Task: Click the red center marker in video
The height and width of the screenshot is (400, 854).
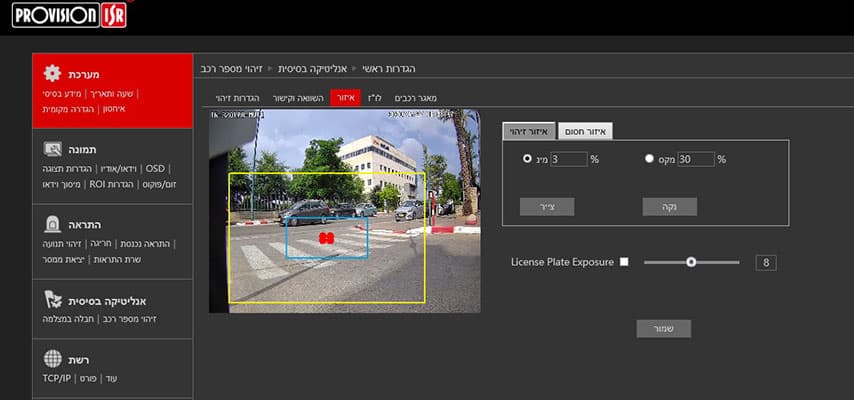Action: (x=325, y=238)
